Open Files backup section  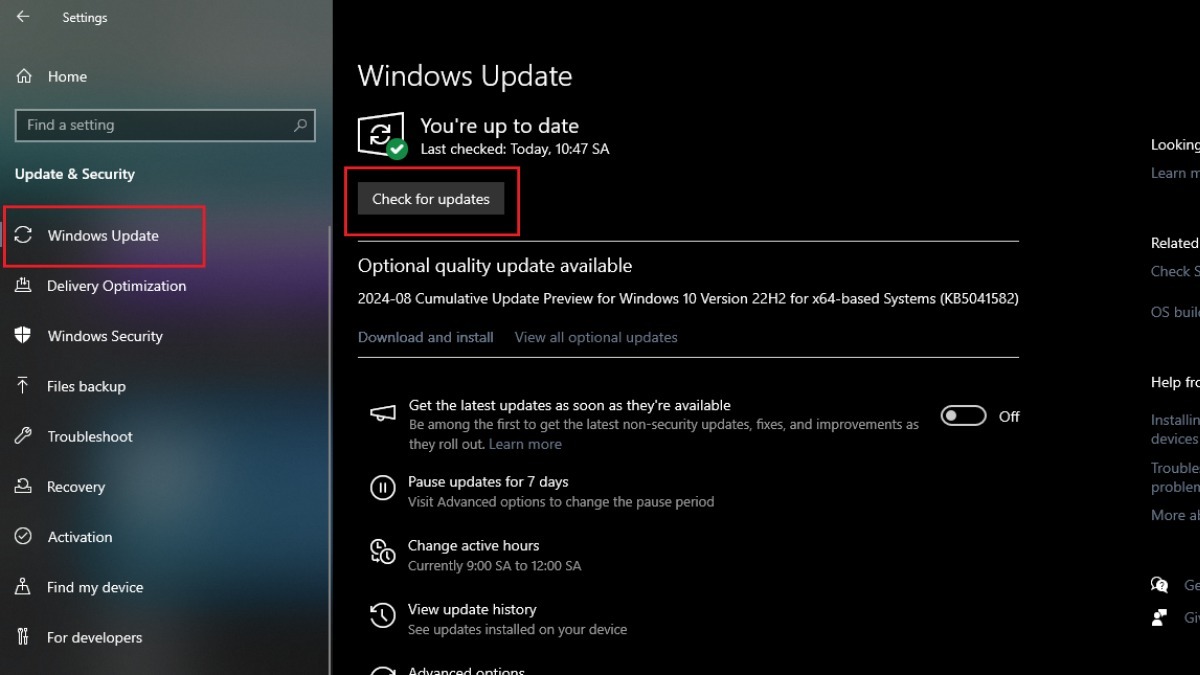click(86, 386)
